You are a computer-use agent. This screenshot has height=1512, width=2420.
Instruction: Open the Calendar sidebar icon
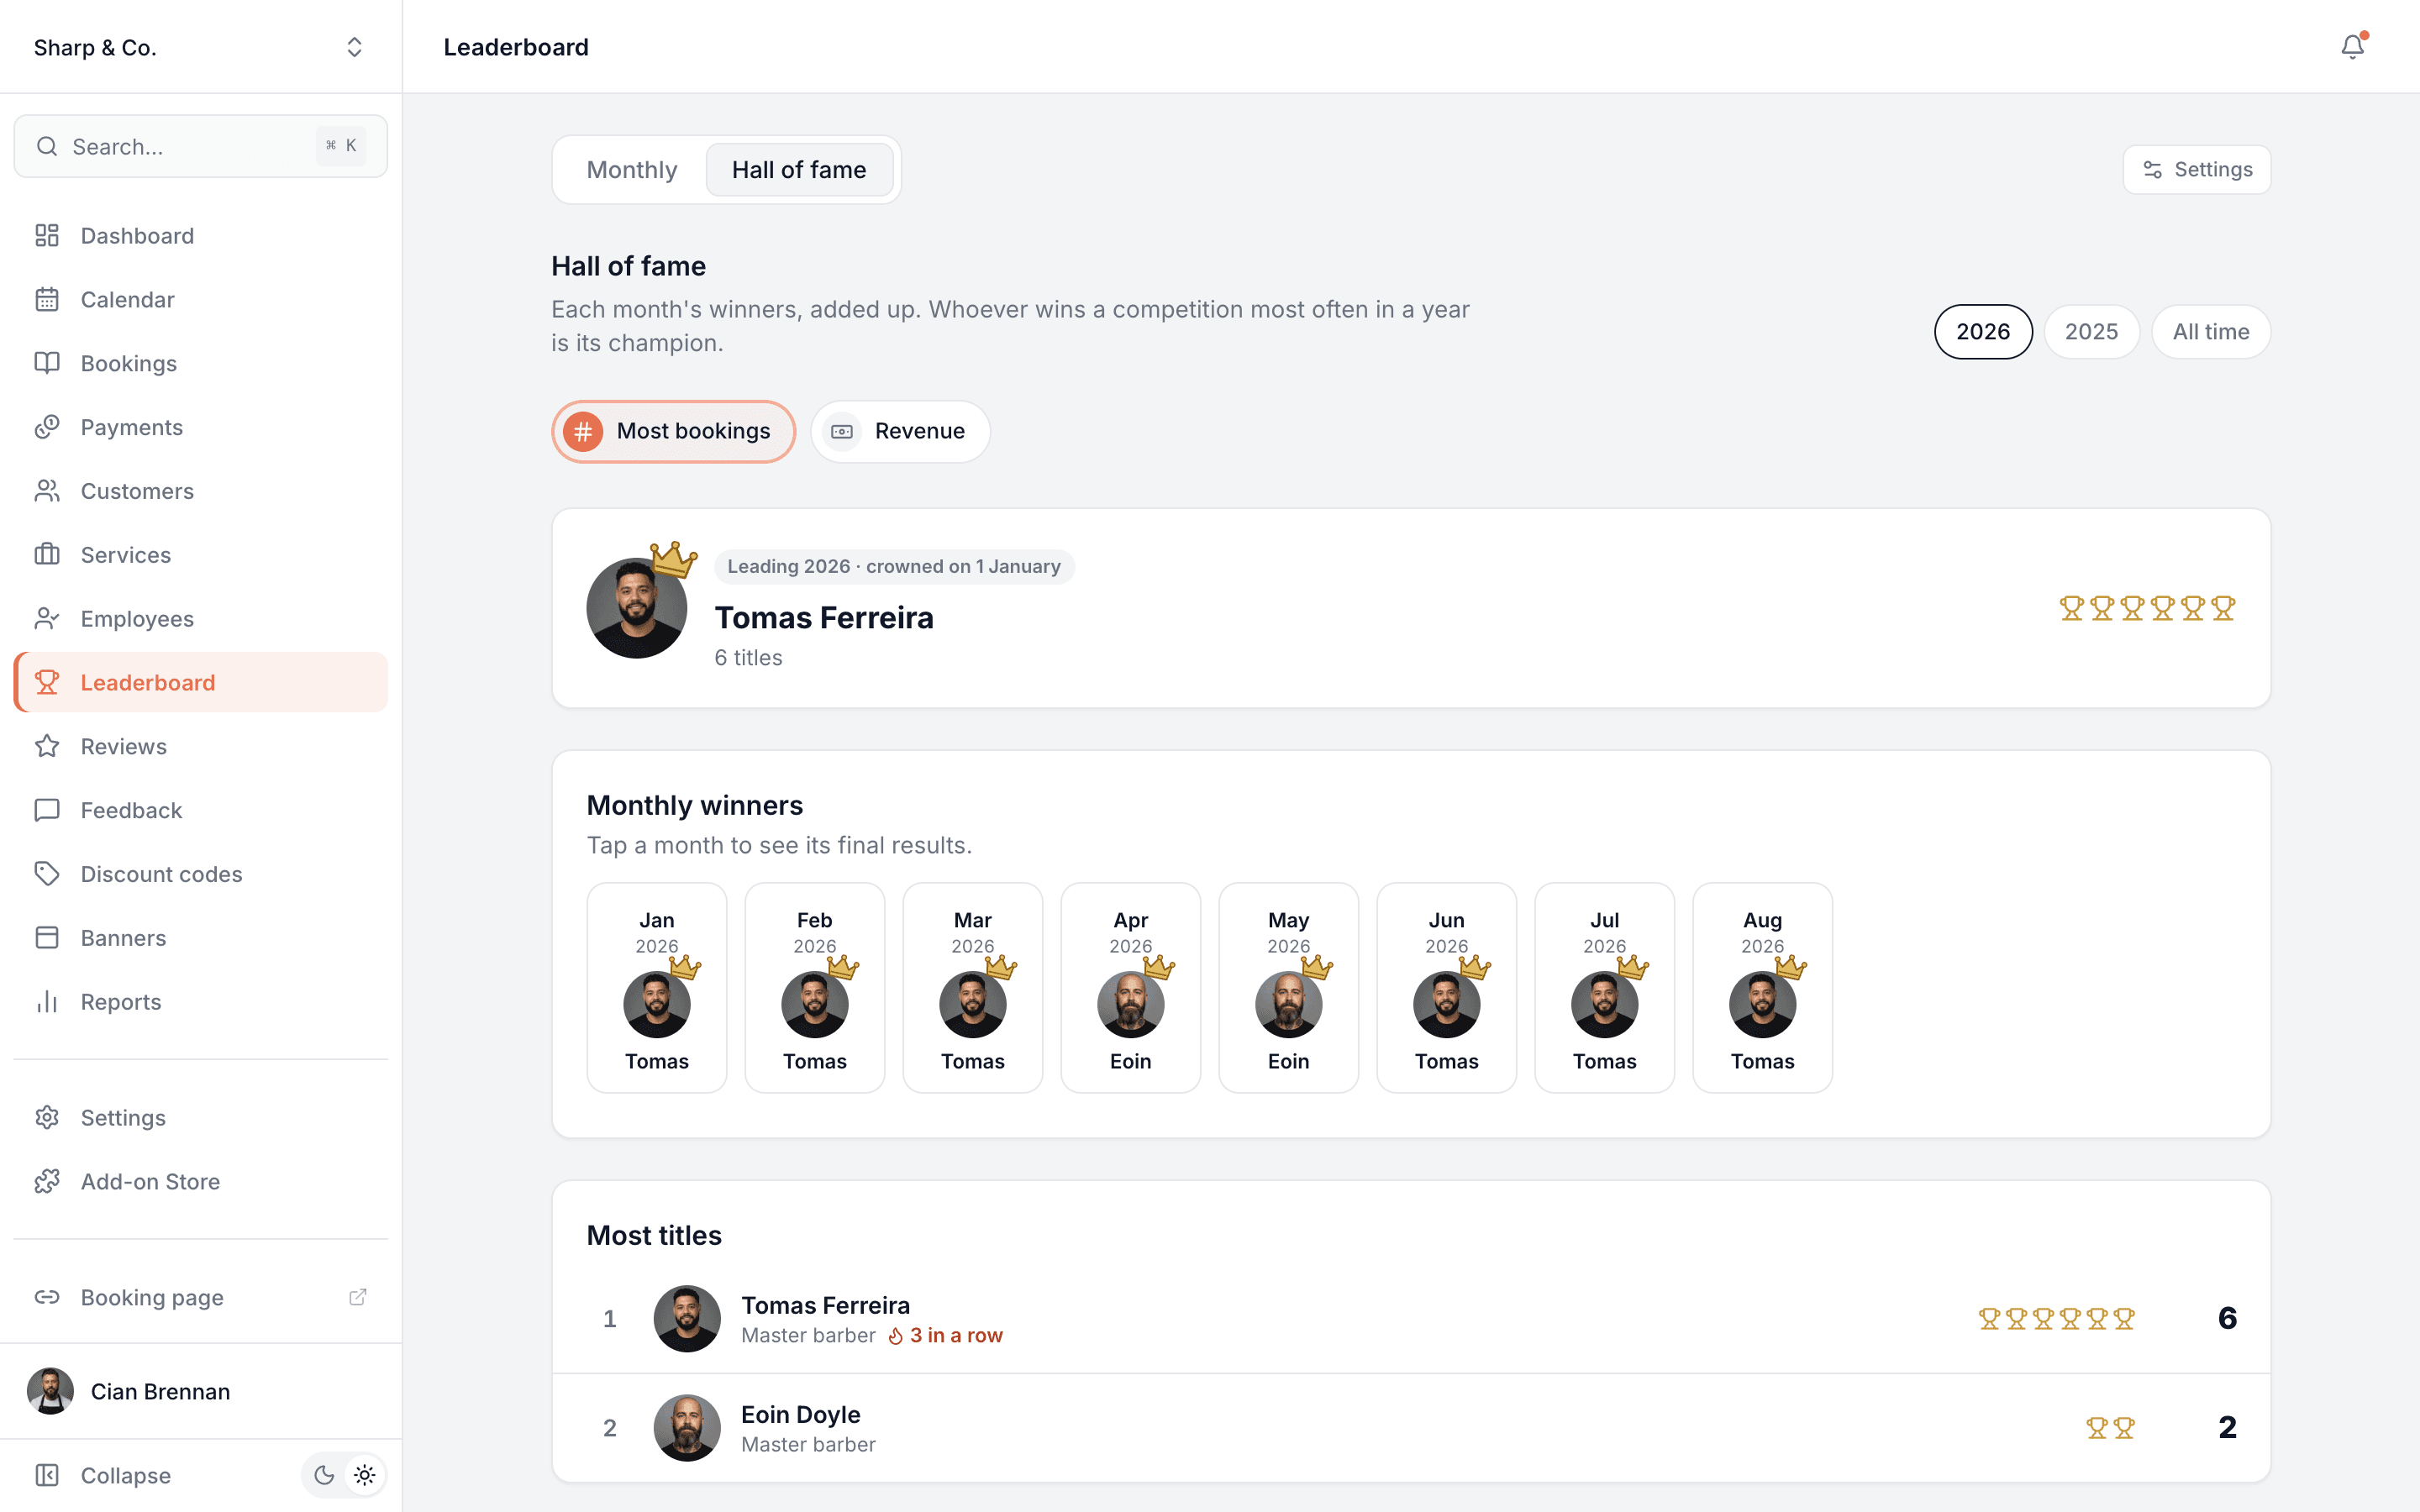[47, 299]
